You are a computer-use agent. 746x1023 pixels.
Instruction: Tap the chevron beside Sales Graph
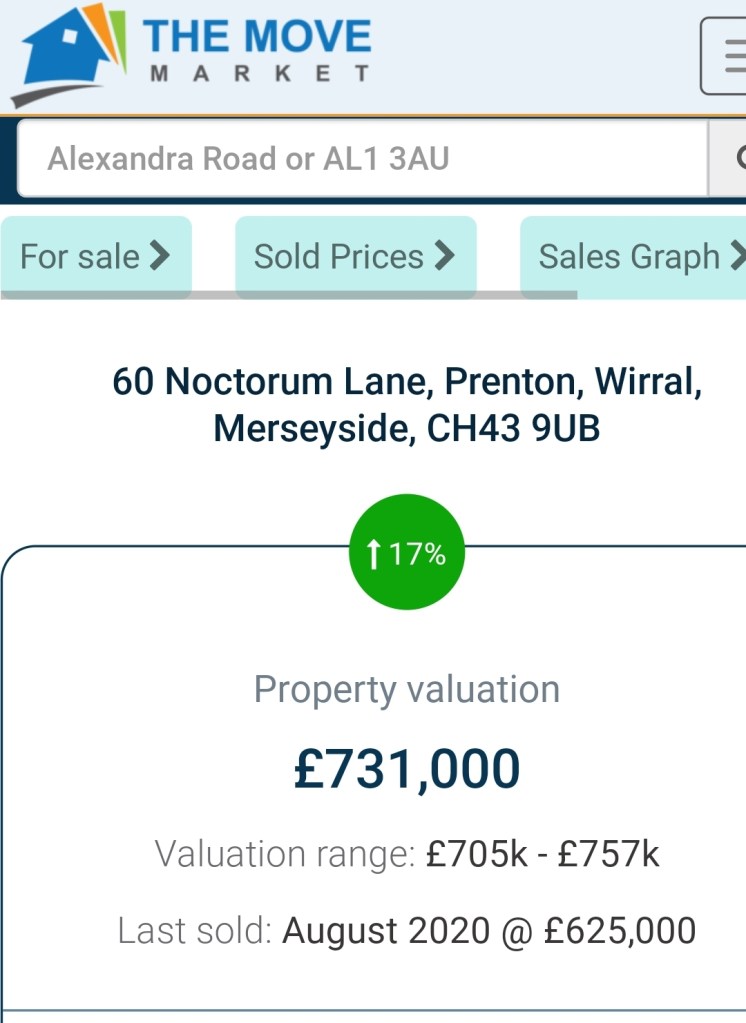[737, 257]
